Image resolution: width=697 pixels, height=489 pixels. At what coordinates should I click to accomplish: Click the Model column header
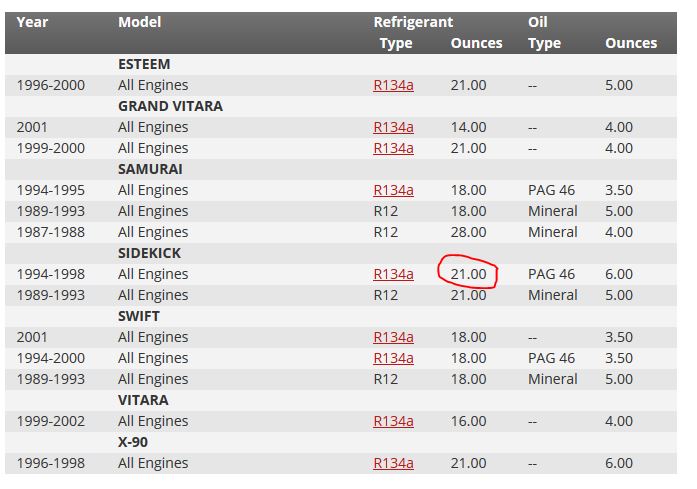(x=139, y=21)
